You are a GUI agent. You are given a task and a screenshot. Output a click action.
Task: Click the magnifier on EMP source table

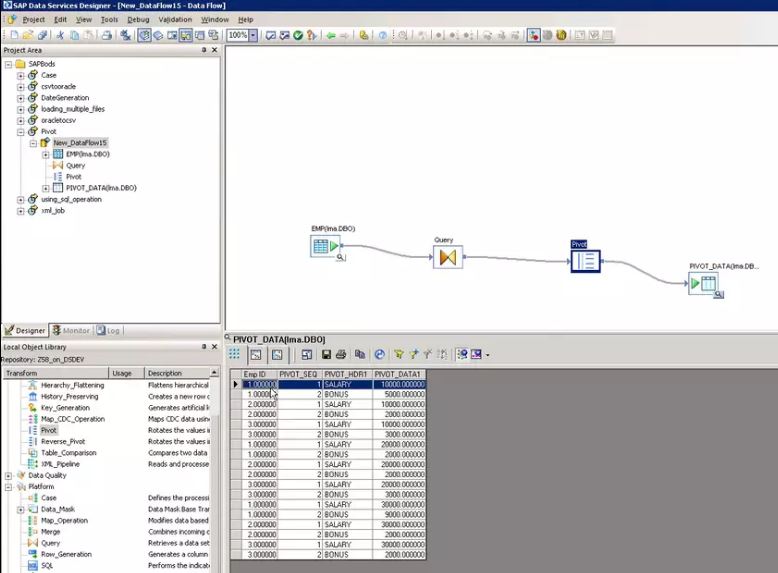click(x=340, y=257)
